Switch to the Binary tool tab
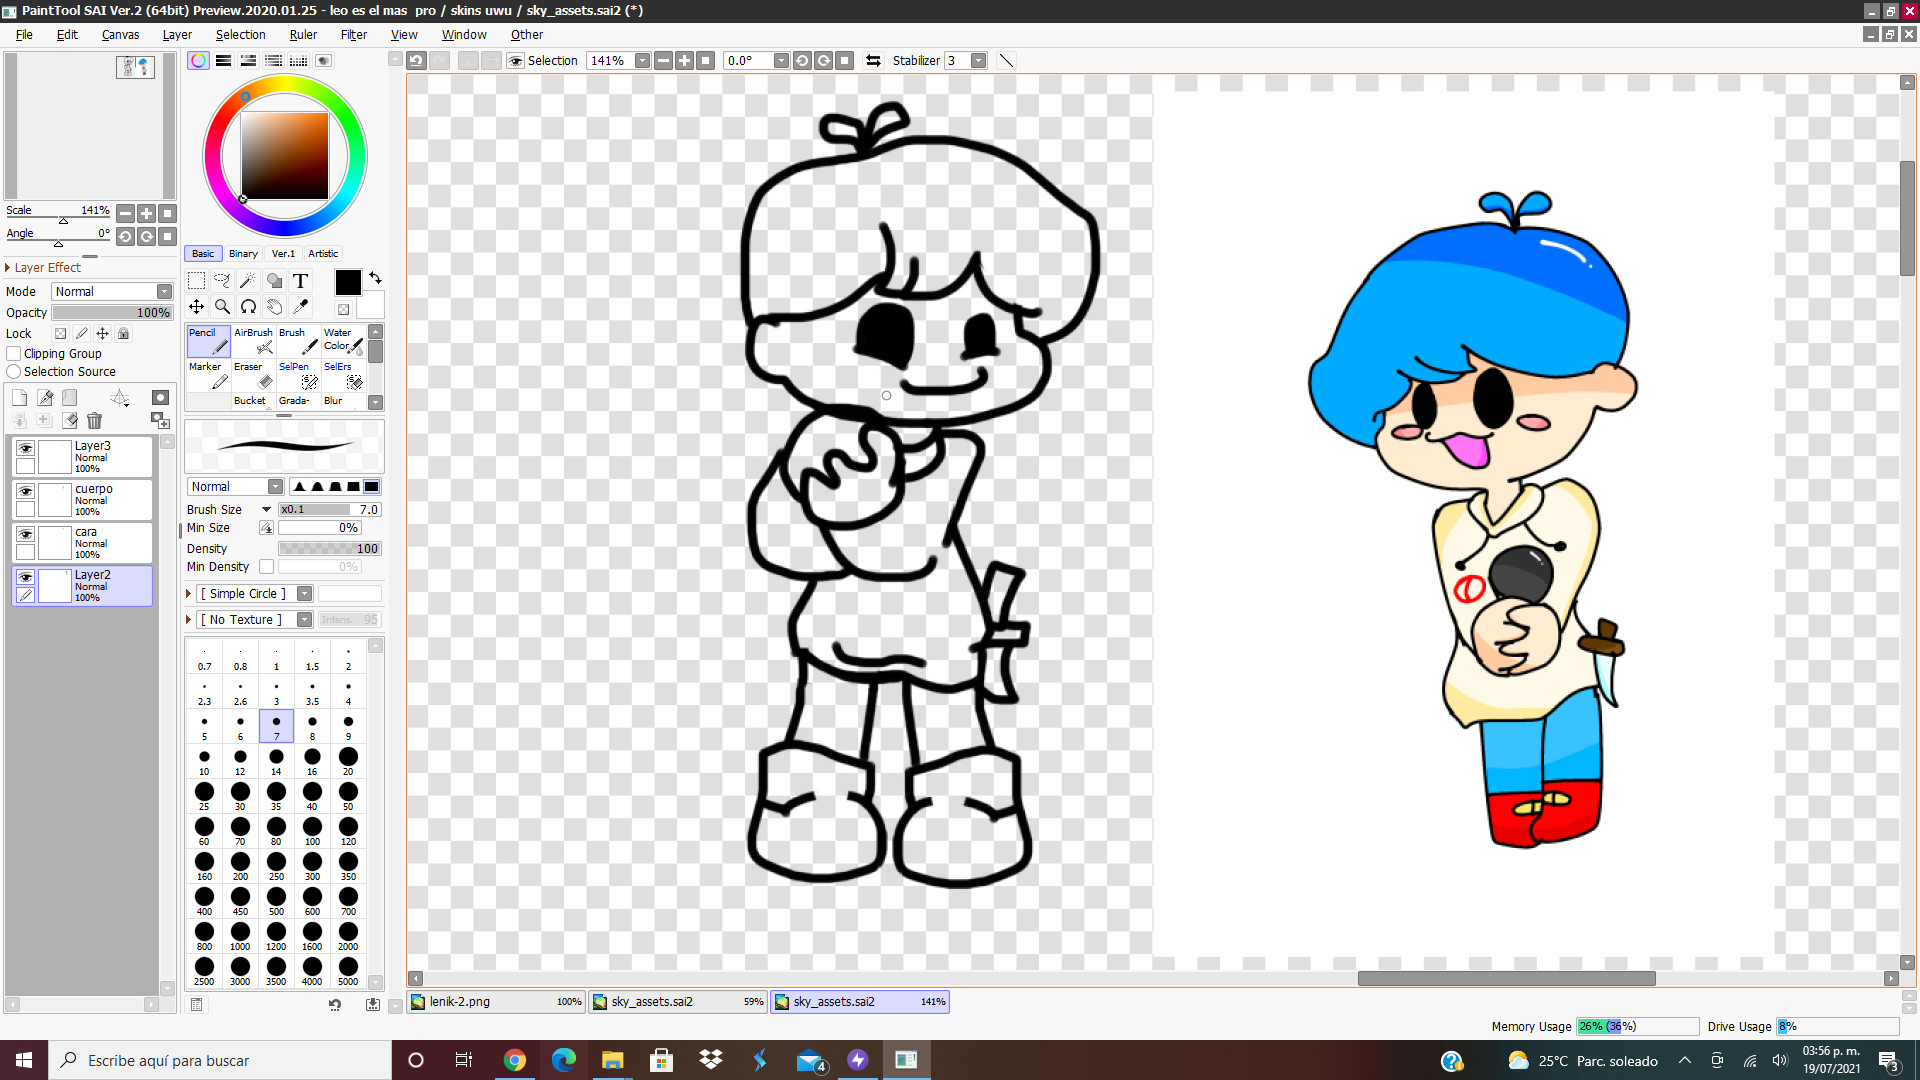Viewport: 1920px width, 1080px height. click(x=243, y=254)
